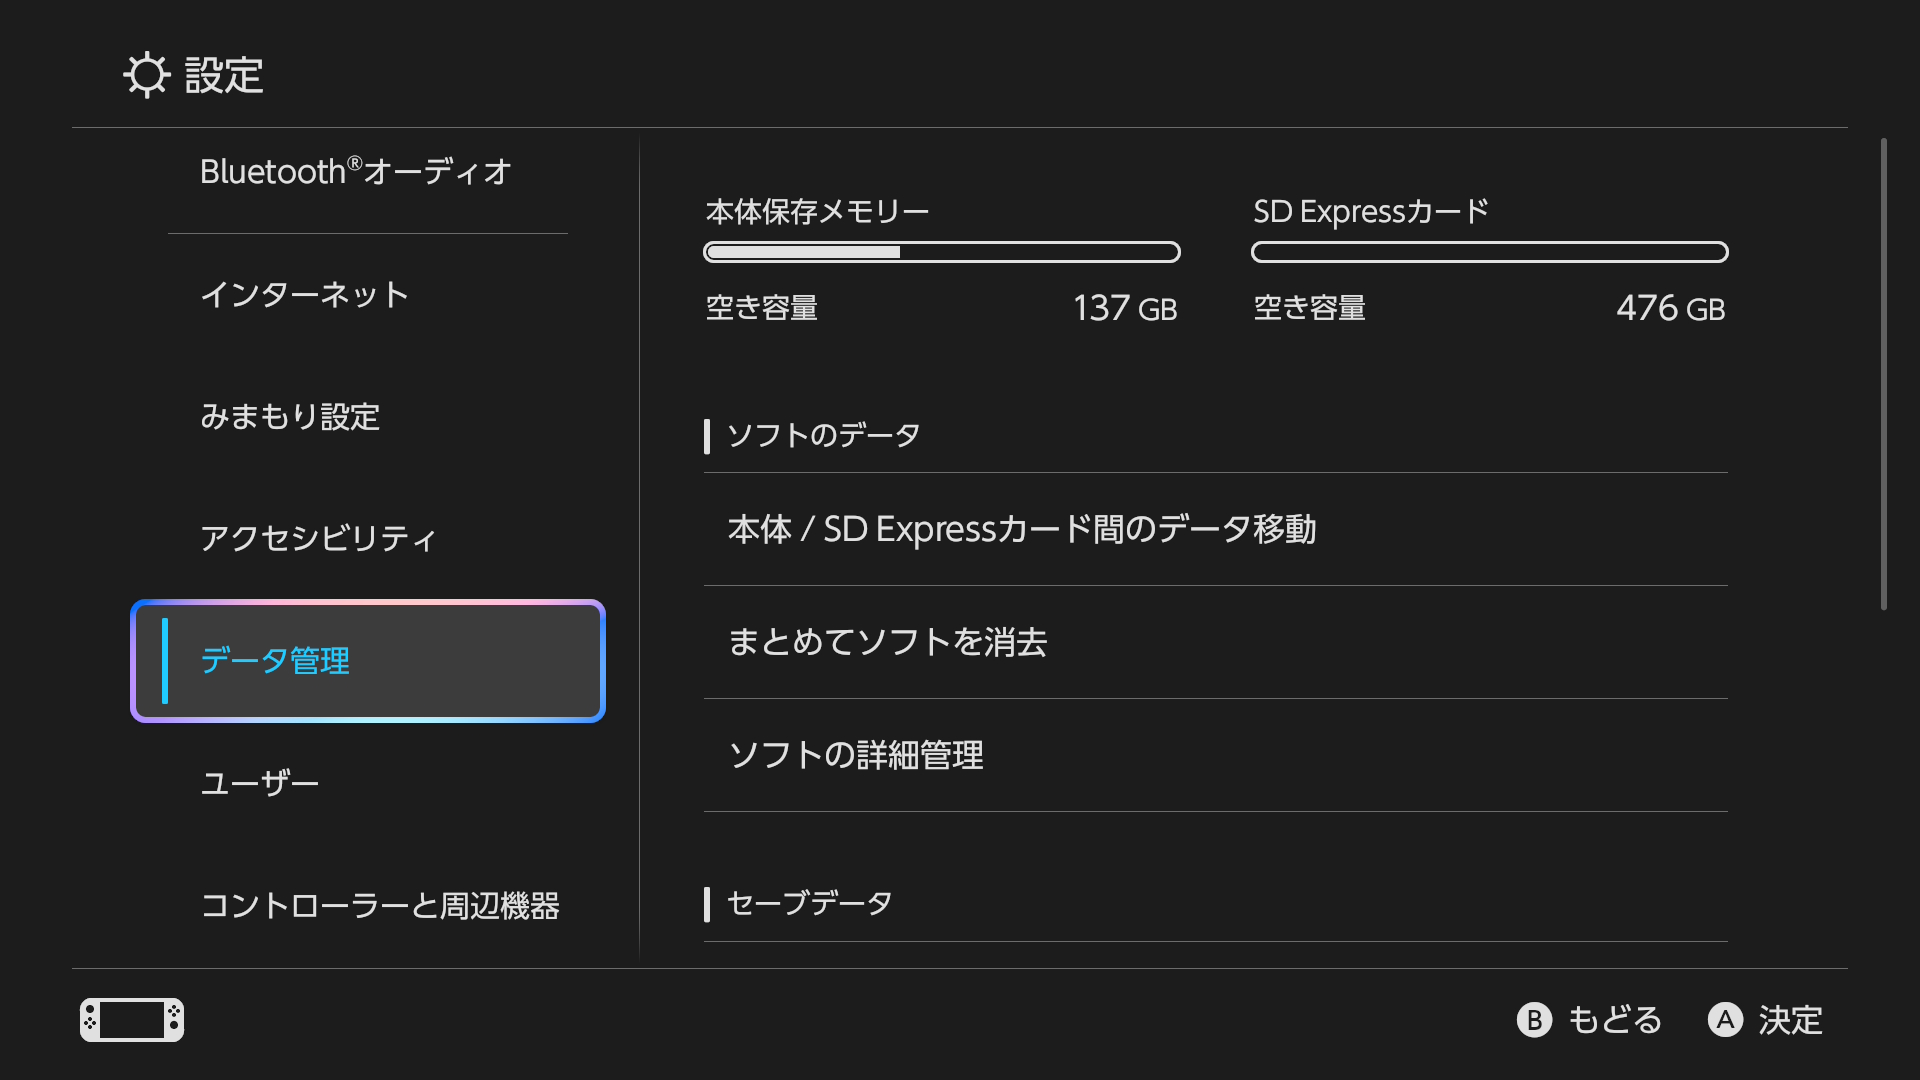Viewport: 1920px width, 1080px height.
Task: Click the セーブデータ section header
Action: pos(810,904)
